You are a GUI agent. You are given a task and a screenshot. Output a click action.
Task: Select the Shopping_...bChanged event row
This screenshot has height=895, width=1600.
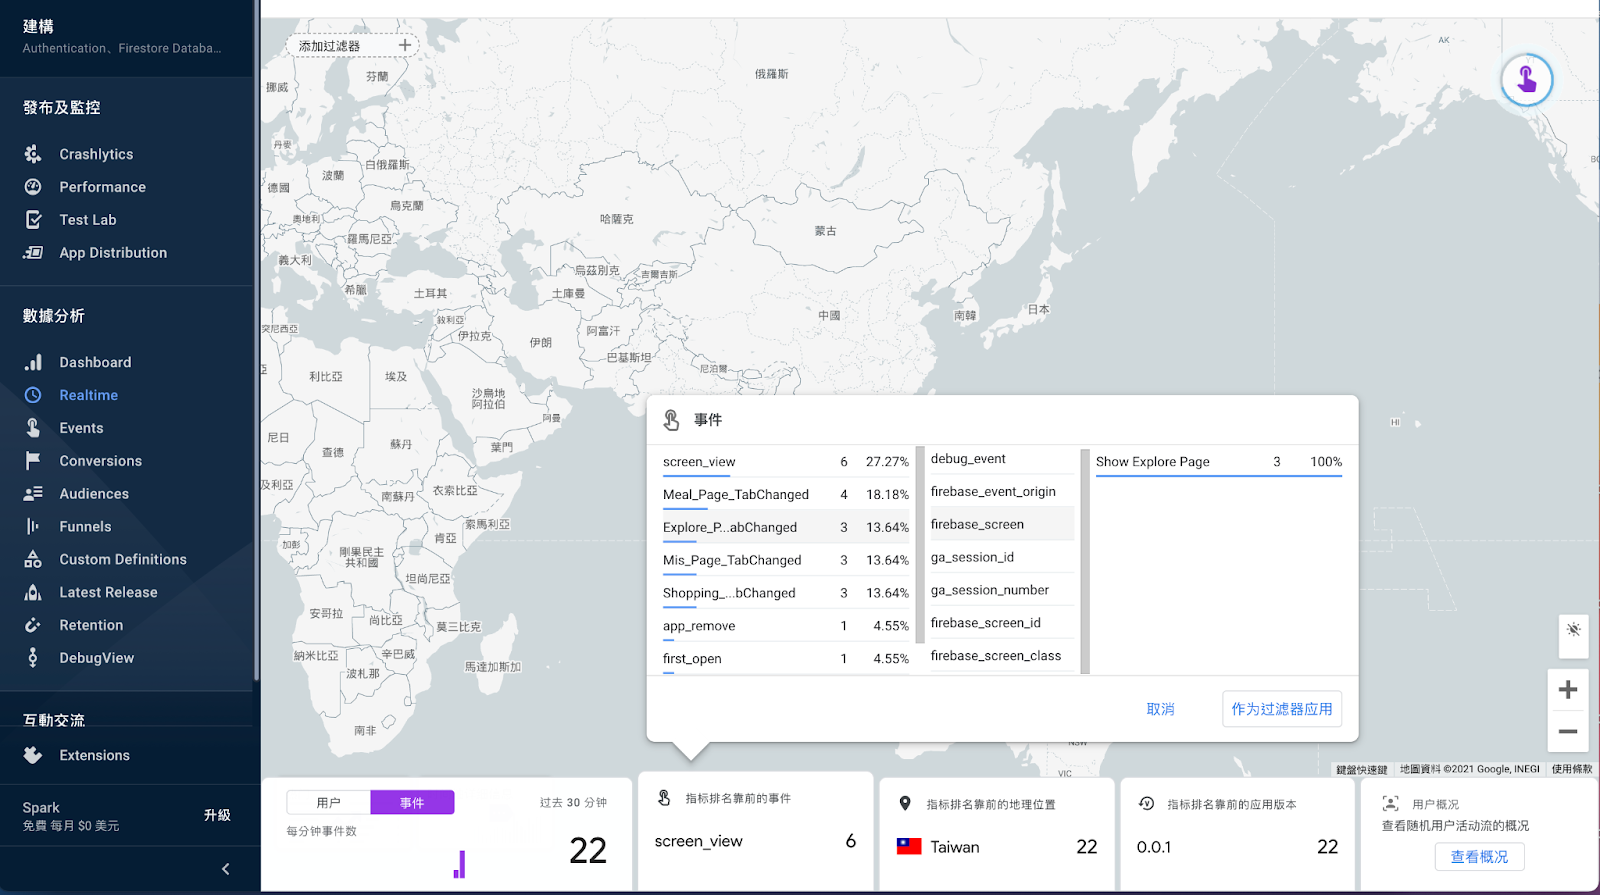click(x=786, y=593)
